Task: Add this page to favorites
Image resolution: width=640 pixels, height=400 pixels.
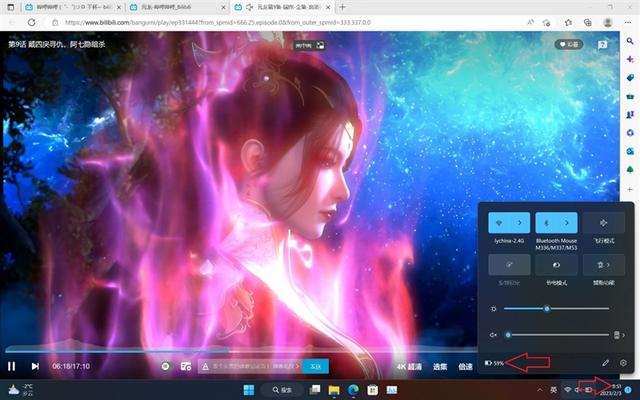Action: tap(547, 23)
